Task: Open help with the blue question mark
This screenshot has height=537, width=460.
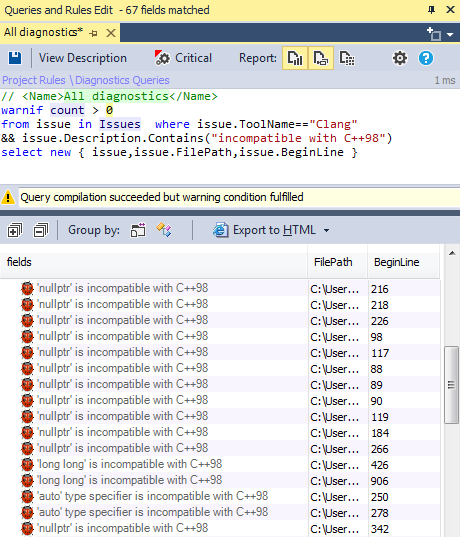Action: tap(426, 58)
